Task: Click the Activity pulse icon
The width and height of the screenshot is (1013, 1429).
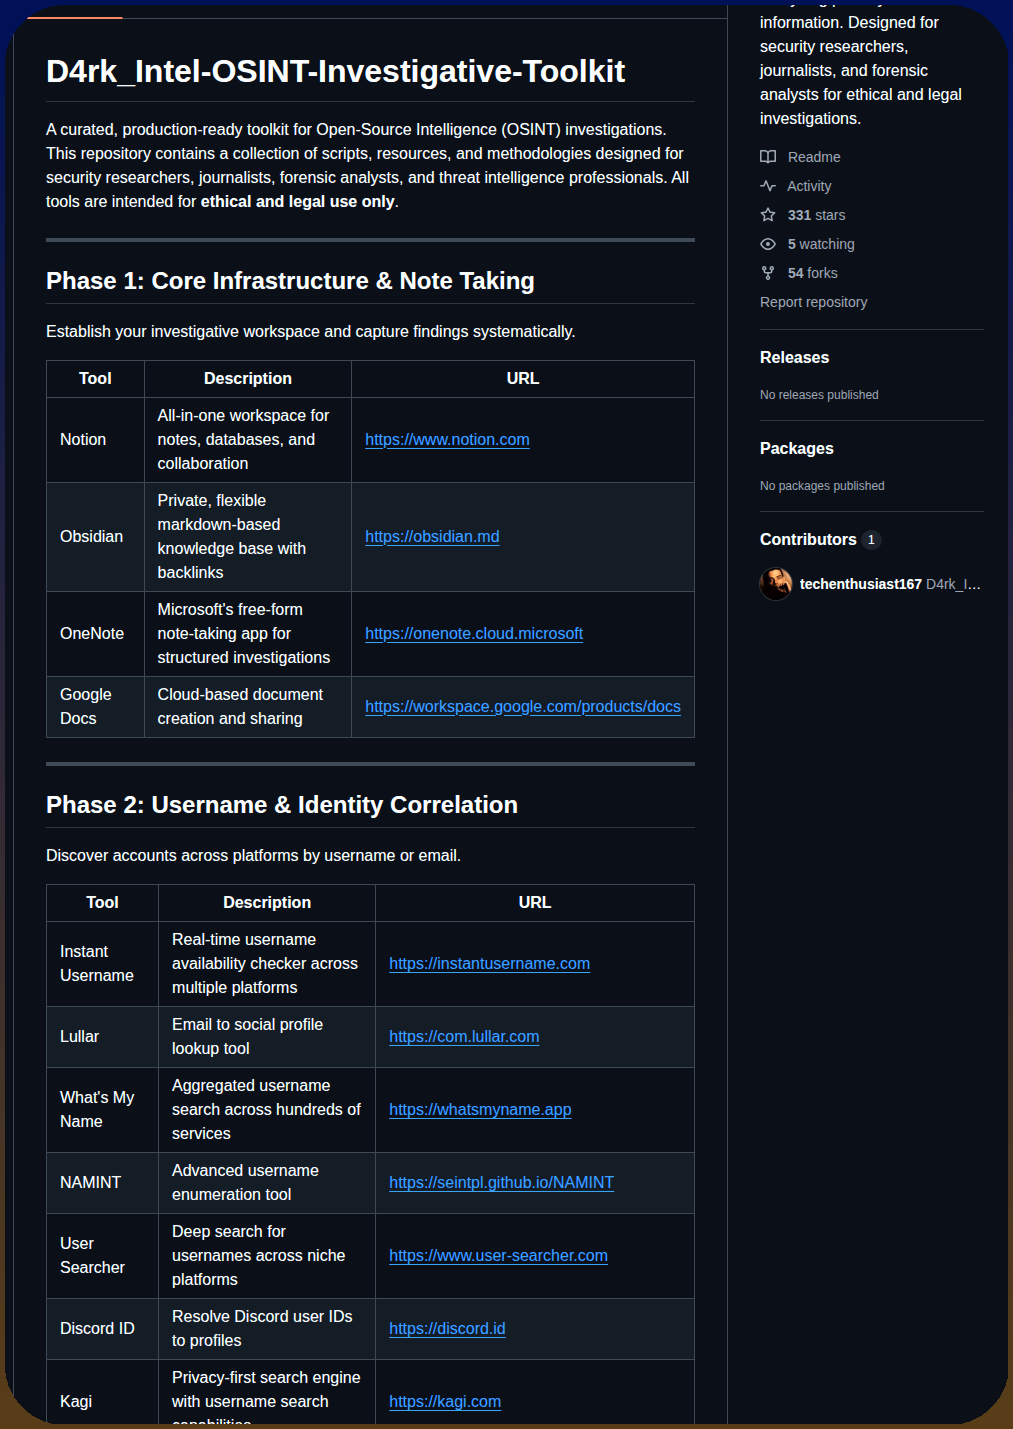Action: point(768,186)
